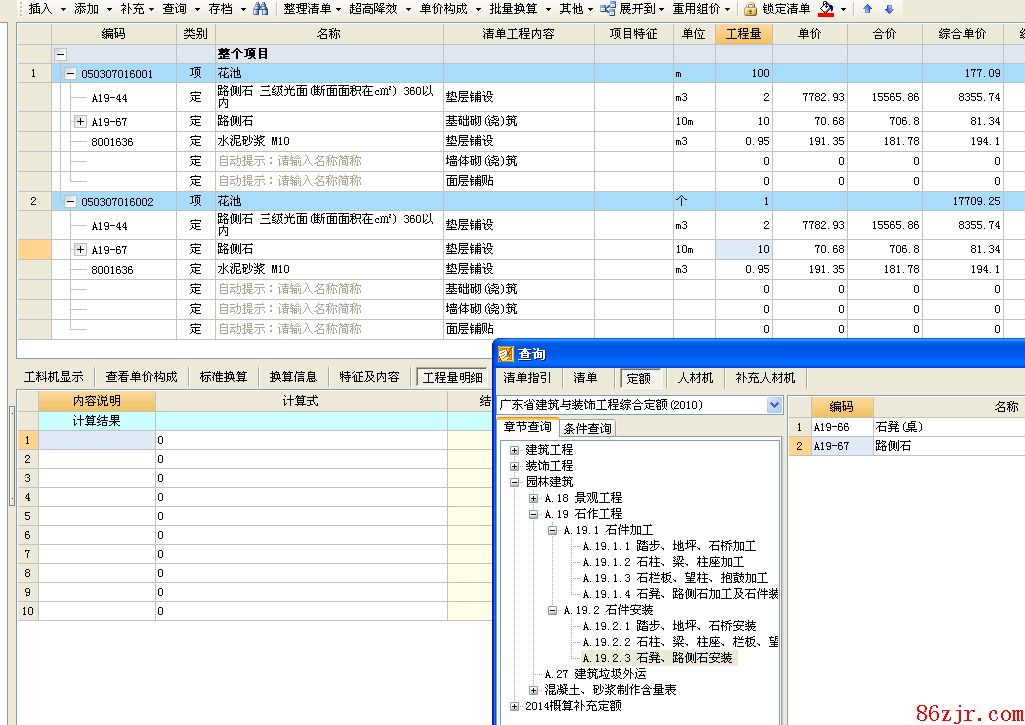Open the 整理清单 toolbar menu
Screen dimensions: 1025x725
306,9
